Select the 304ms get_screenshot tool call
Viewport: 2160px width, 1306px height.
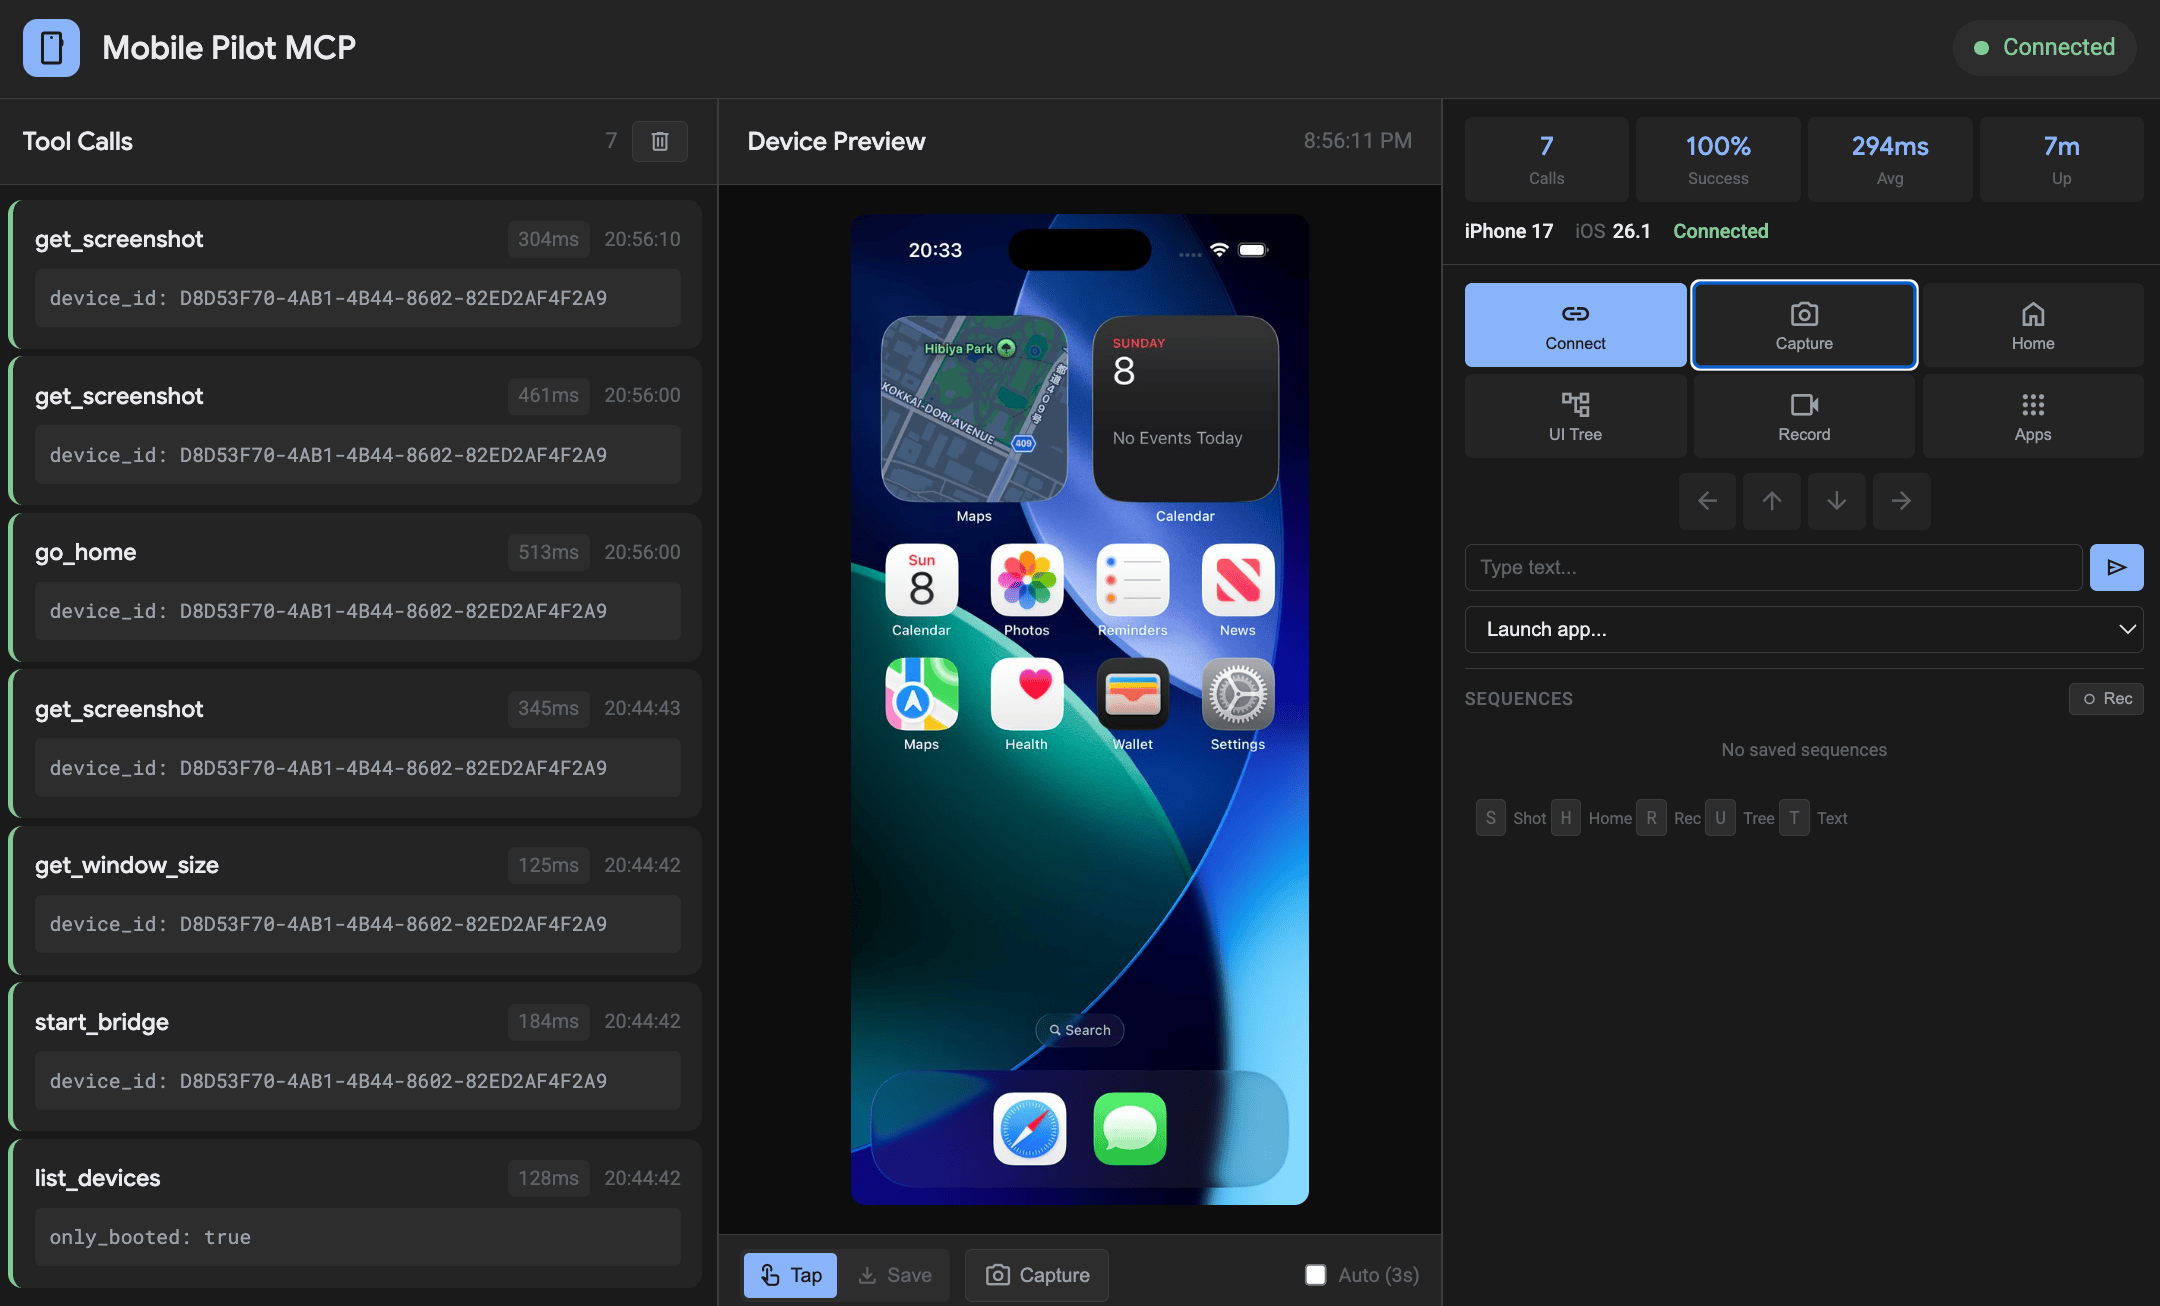(356, 274)
